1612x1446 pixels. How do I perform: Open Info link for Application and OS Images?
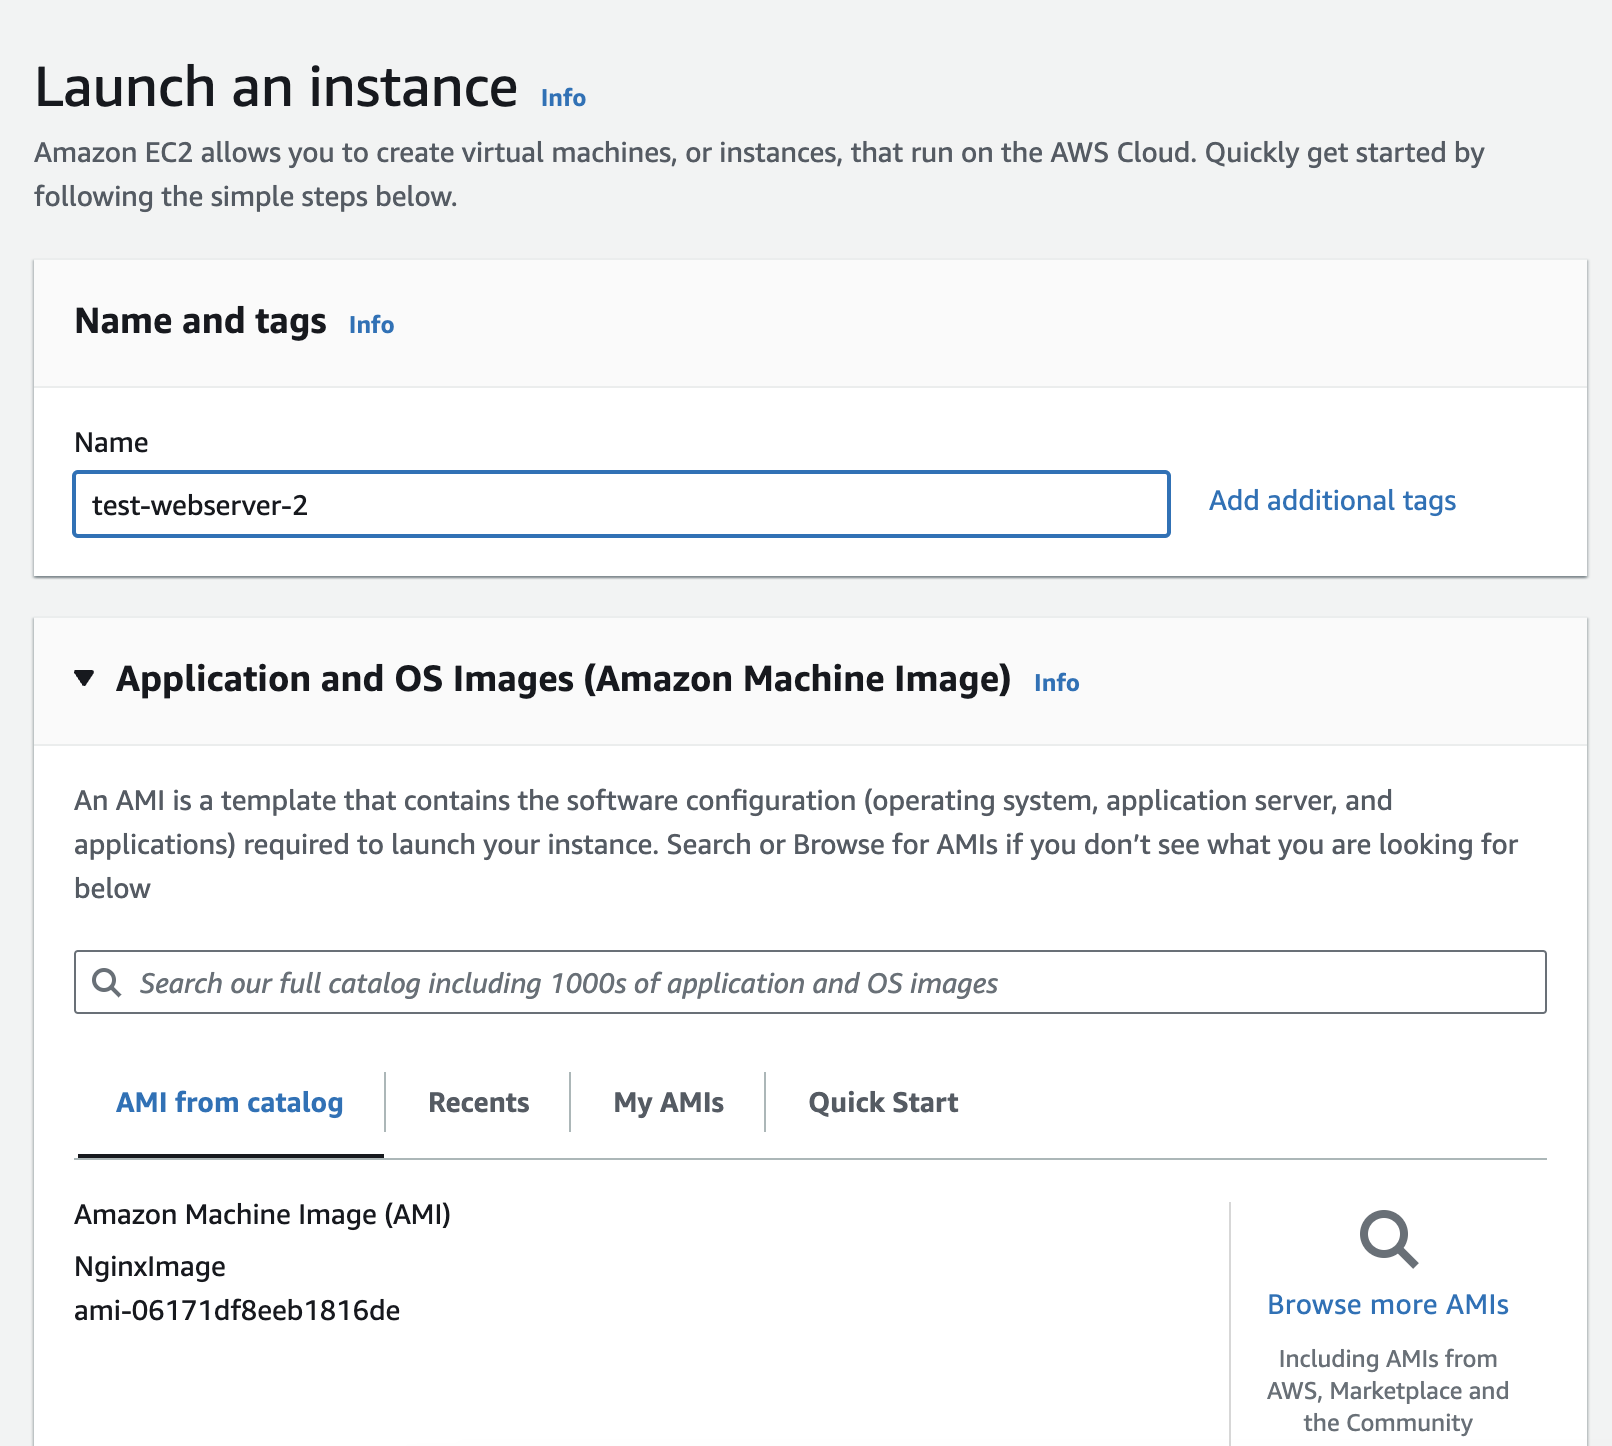click(1056, 683)
